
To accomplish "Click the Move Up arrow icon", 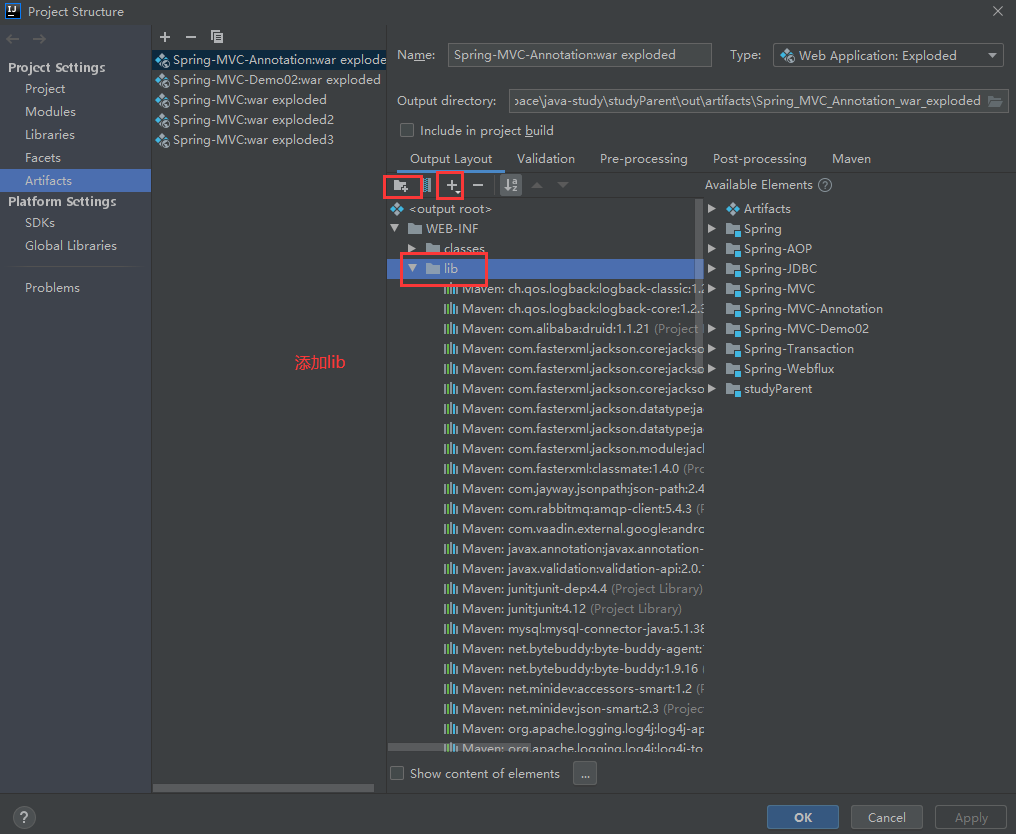I will (537, 185).
